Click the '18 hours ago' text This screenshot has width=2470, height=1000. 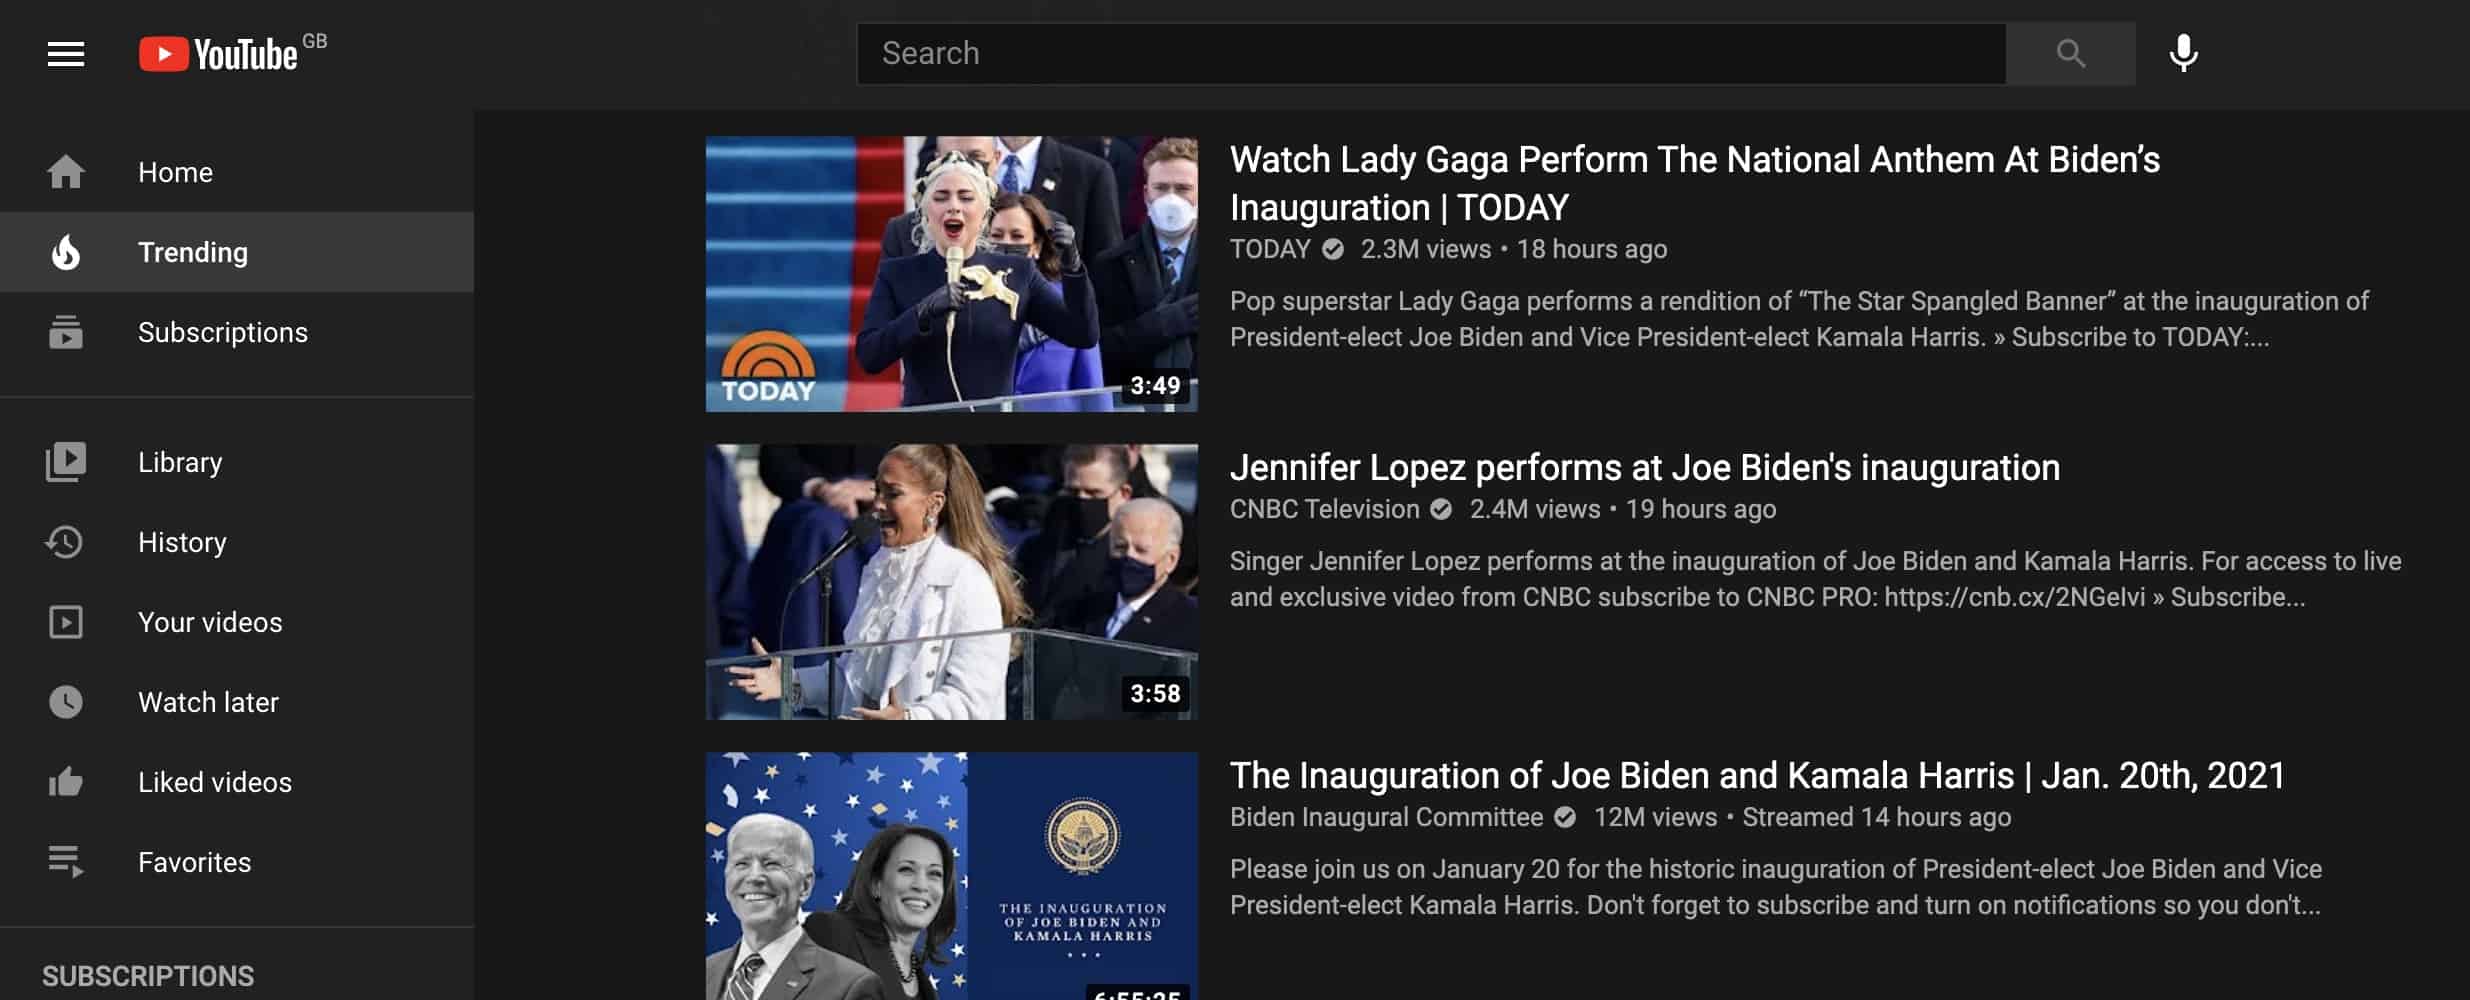(x=1592, y=249)
